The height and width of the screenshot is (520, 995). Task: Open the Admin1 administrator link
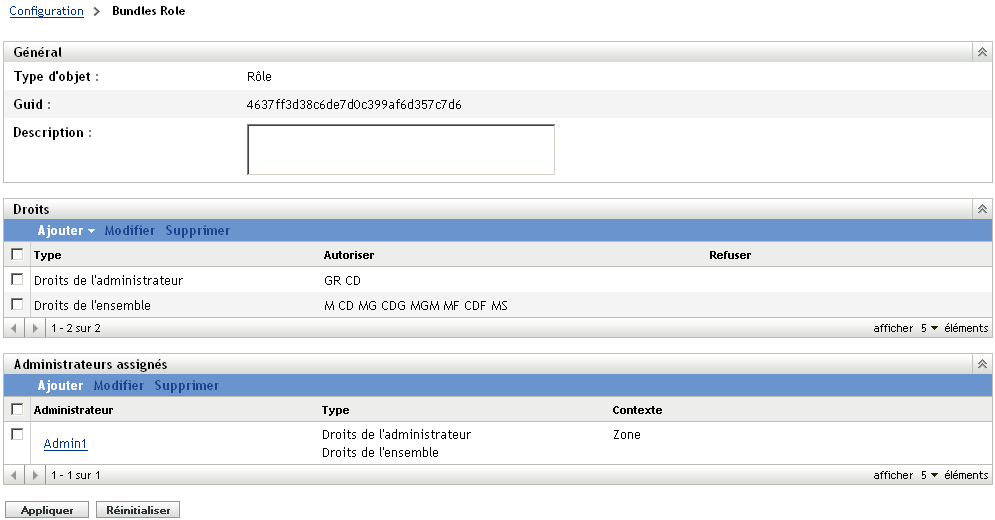pyautogui.click(x=65, y=443)
